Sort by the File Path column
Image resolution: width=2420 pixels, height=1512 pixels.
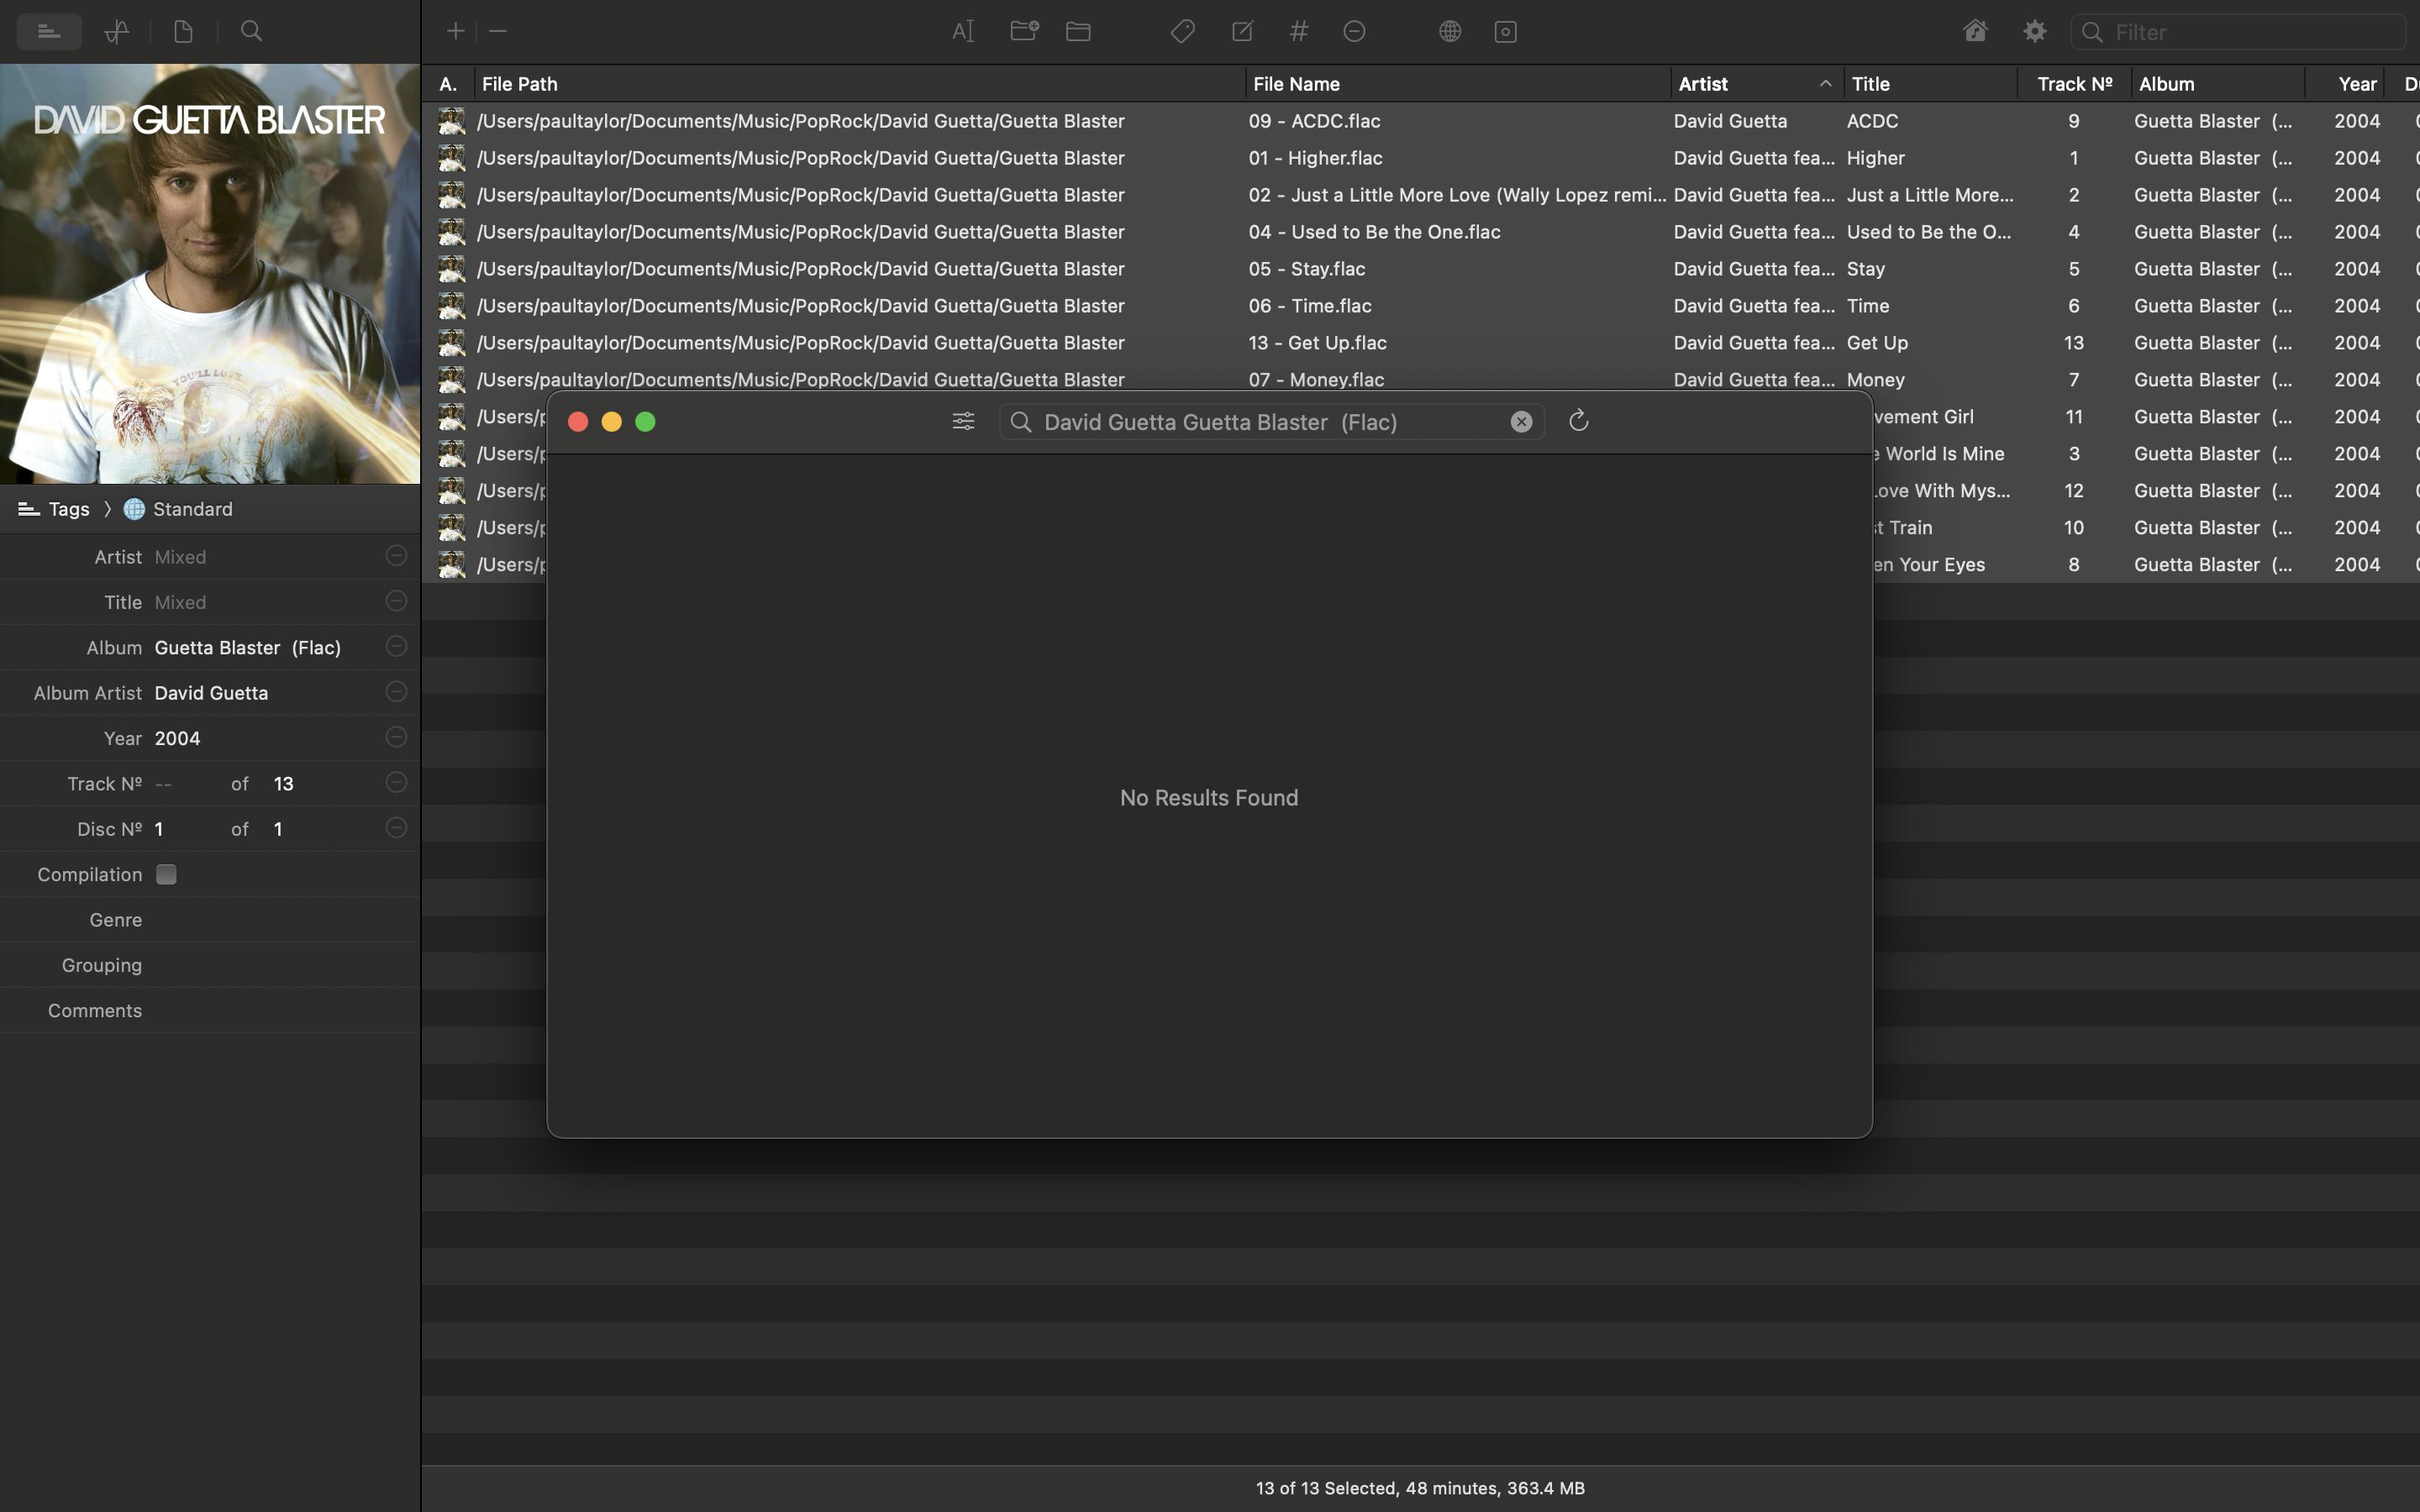(860, 84)
